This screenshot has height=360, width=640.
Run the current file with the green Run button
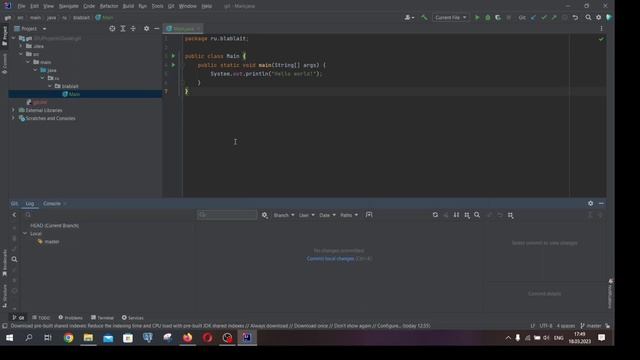(477, 18)
